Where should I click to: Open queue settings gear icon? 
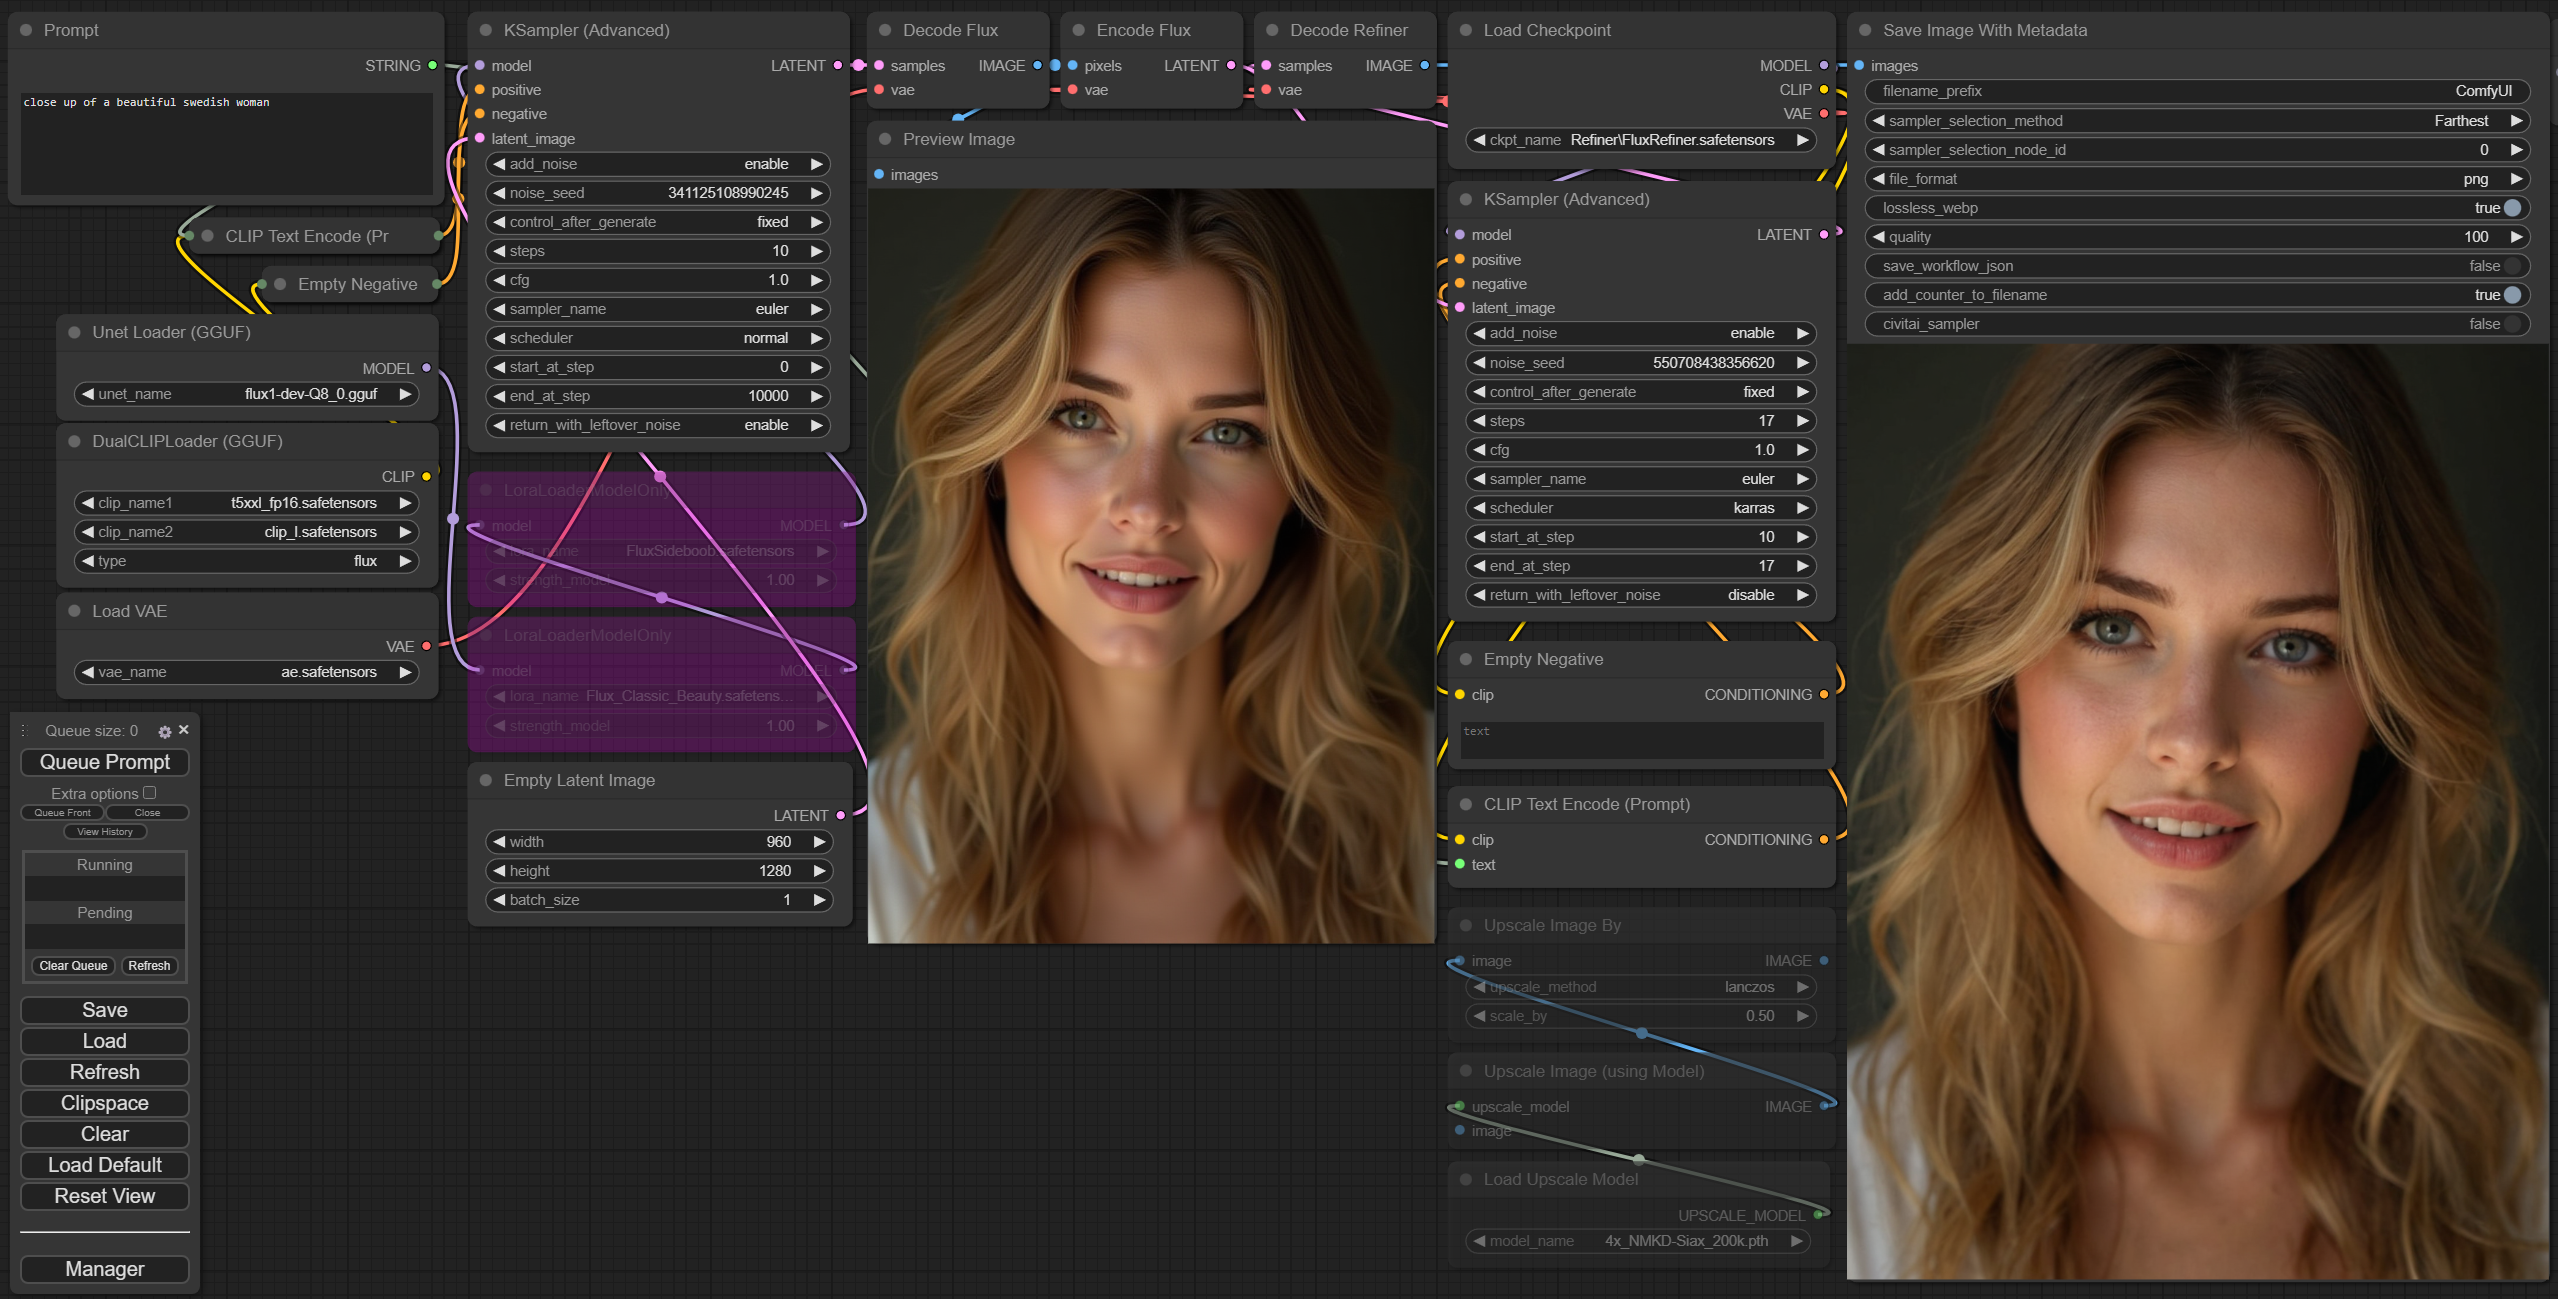[165, 732]
